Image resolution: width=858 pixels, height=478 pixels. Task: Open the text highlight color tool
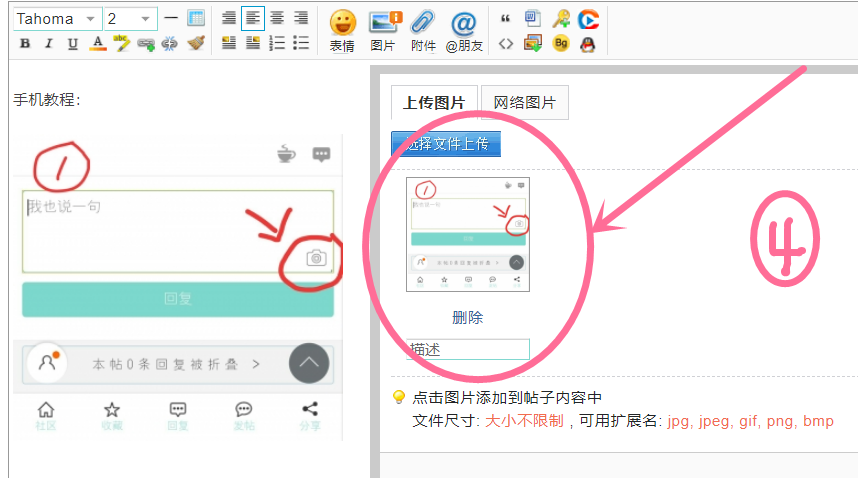121,43
